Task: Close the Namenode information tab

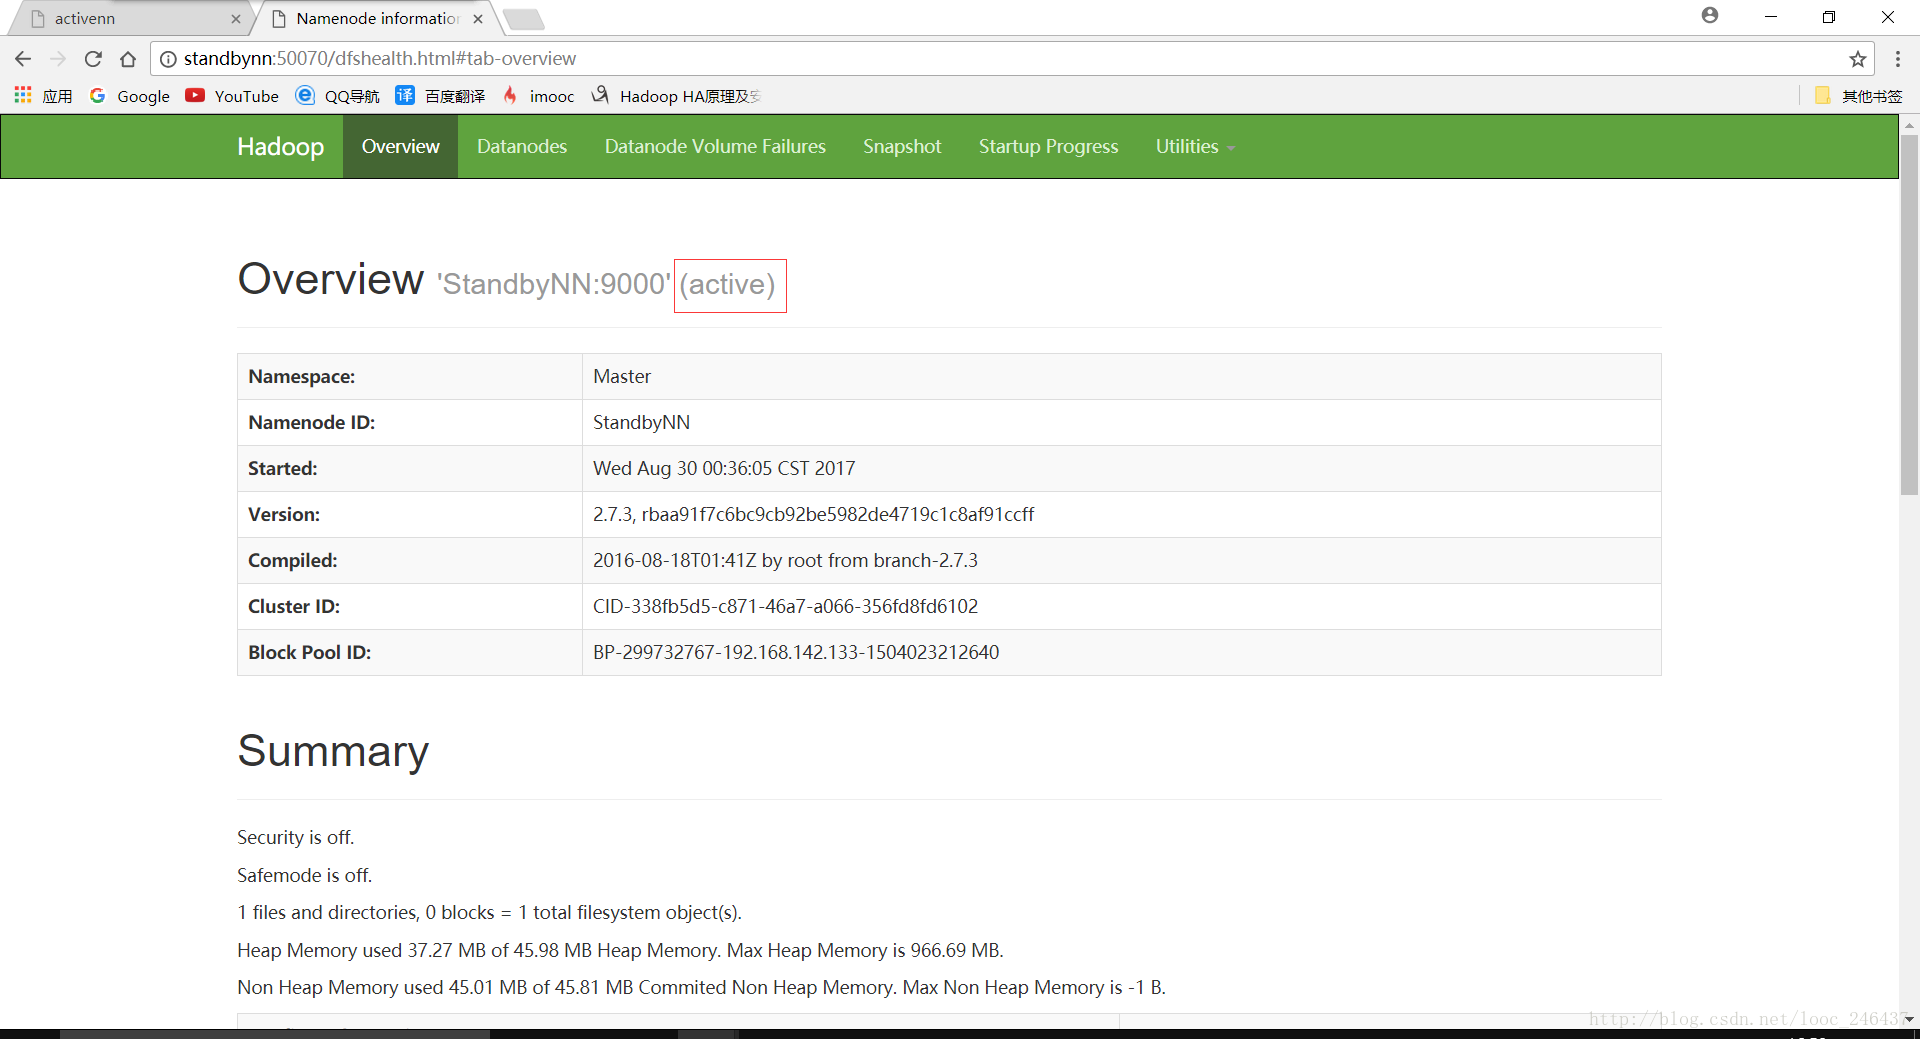Action: [478, 19]
